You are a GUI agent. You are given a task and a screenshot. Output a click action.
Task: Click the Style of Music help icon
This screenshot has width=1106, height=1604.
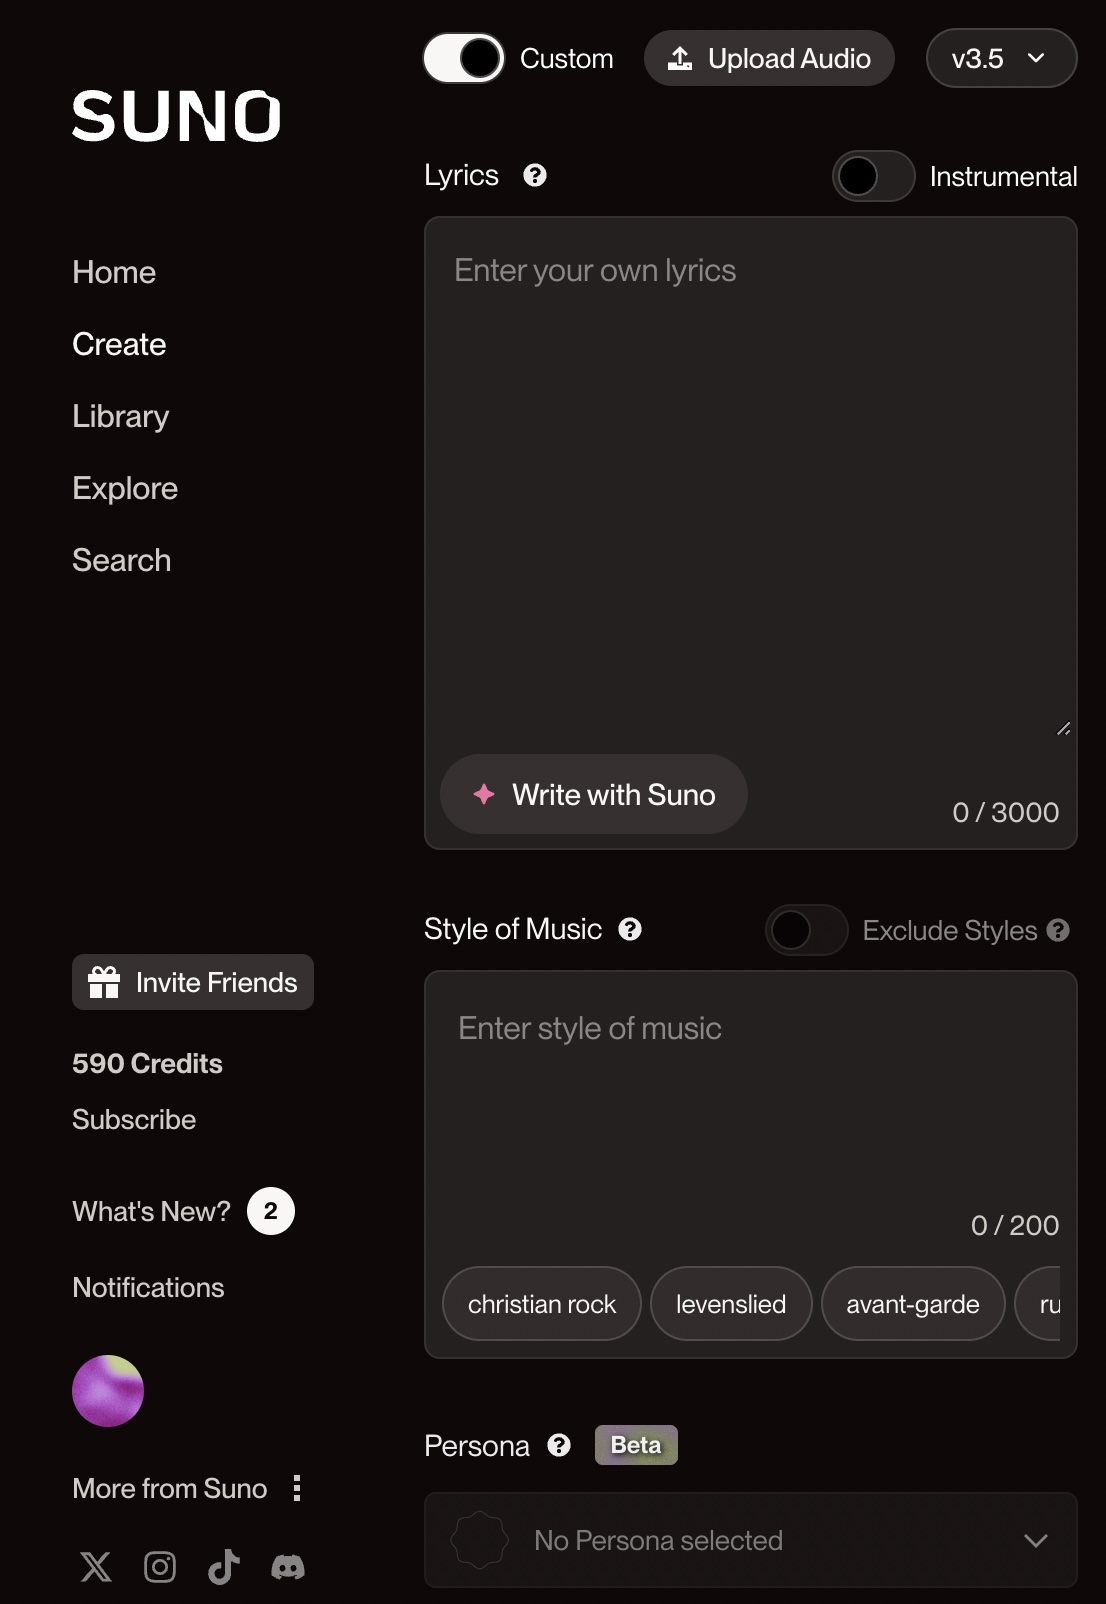click(x=630, y=929)
